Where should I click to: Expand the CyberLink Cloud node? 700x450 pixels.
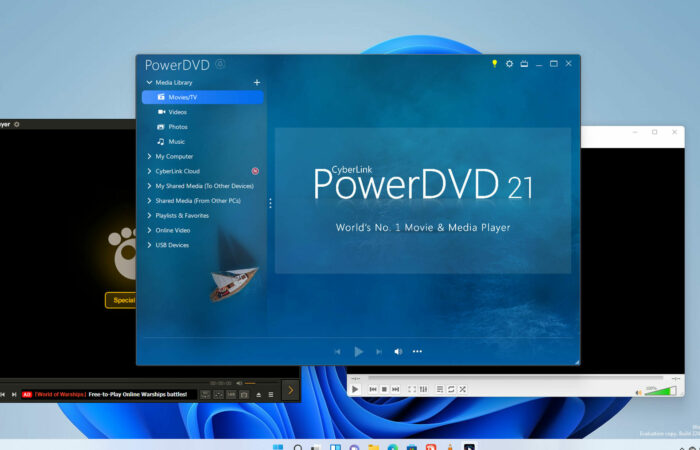[x=150, y=171]
